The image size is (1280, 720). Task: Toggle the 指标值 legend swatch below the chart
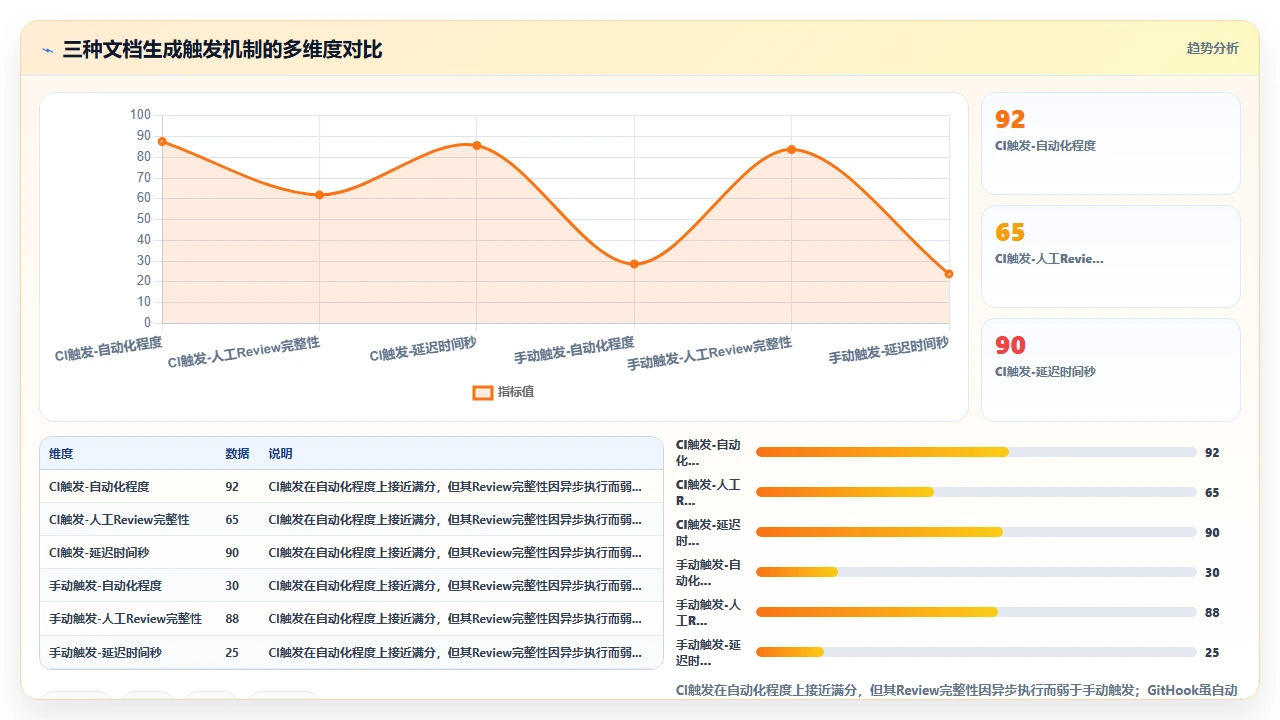[482, 392]
